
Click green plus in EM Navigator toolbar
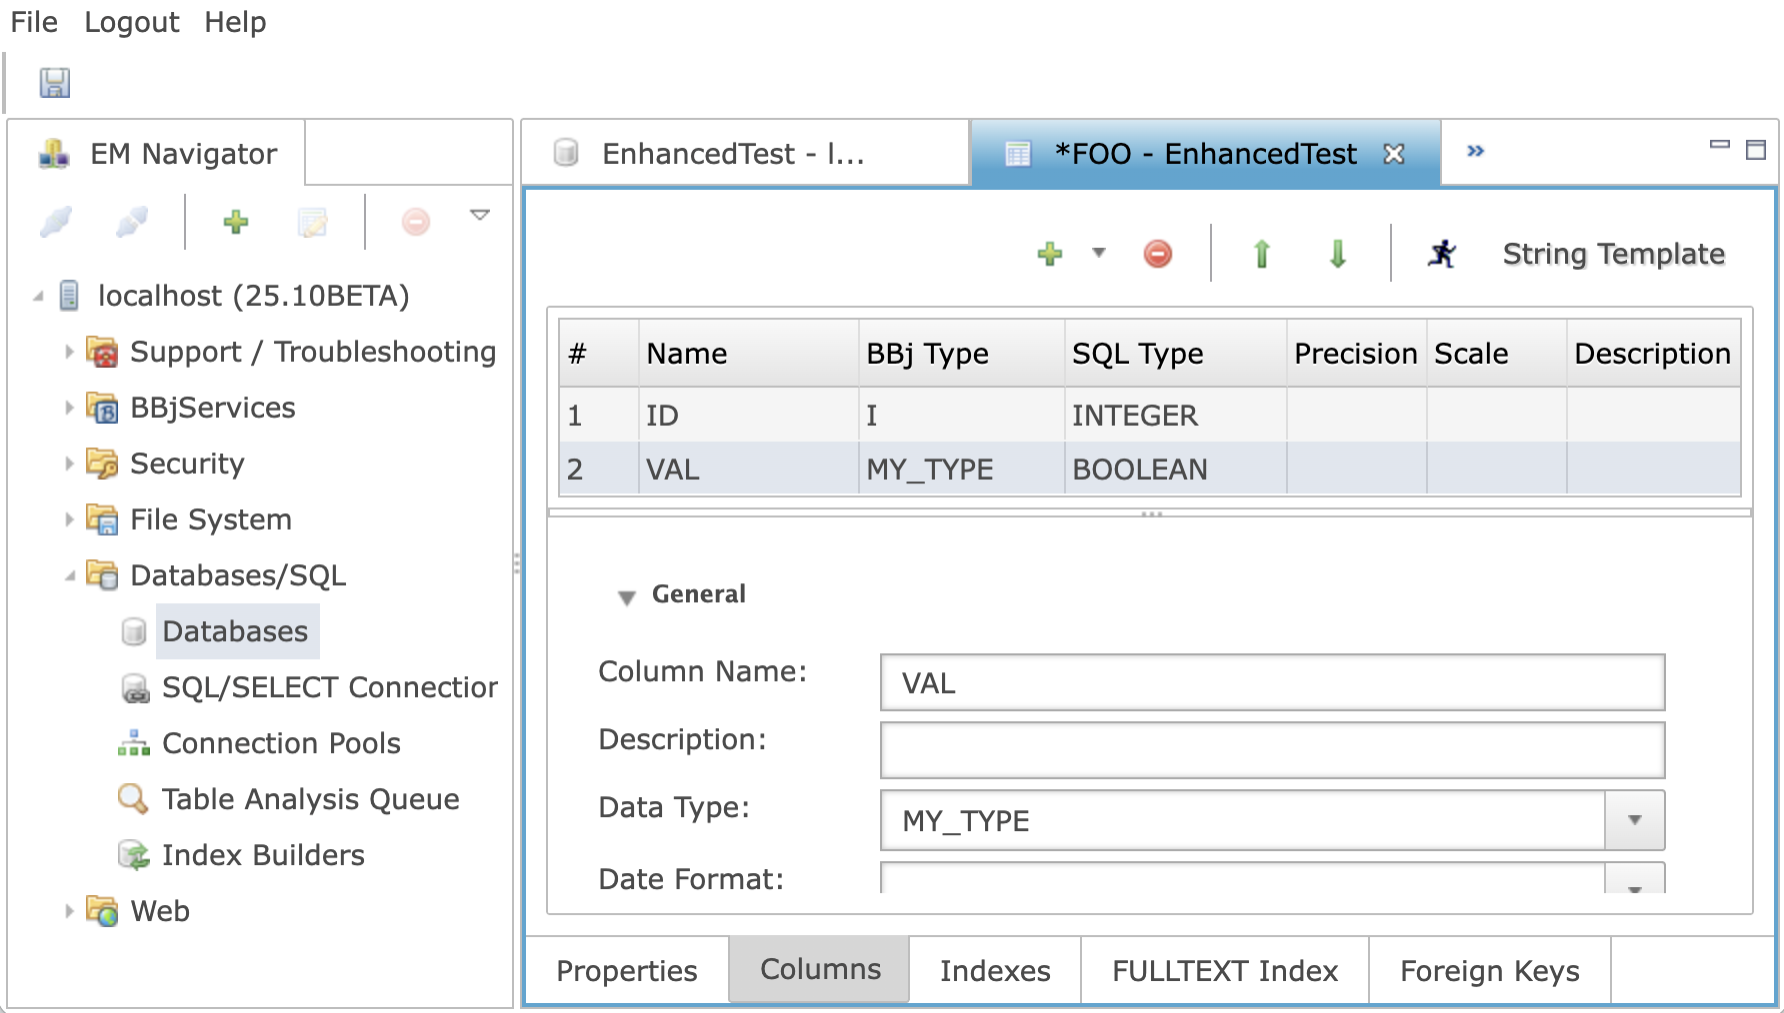pos(235,221)
